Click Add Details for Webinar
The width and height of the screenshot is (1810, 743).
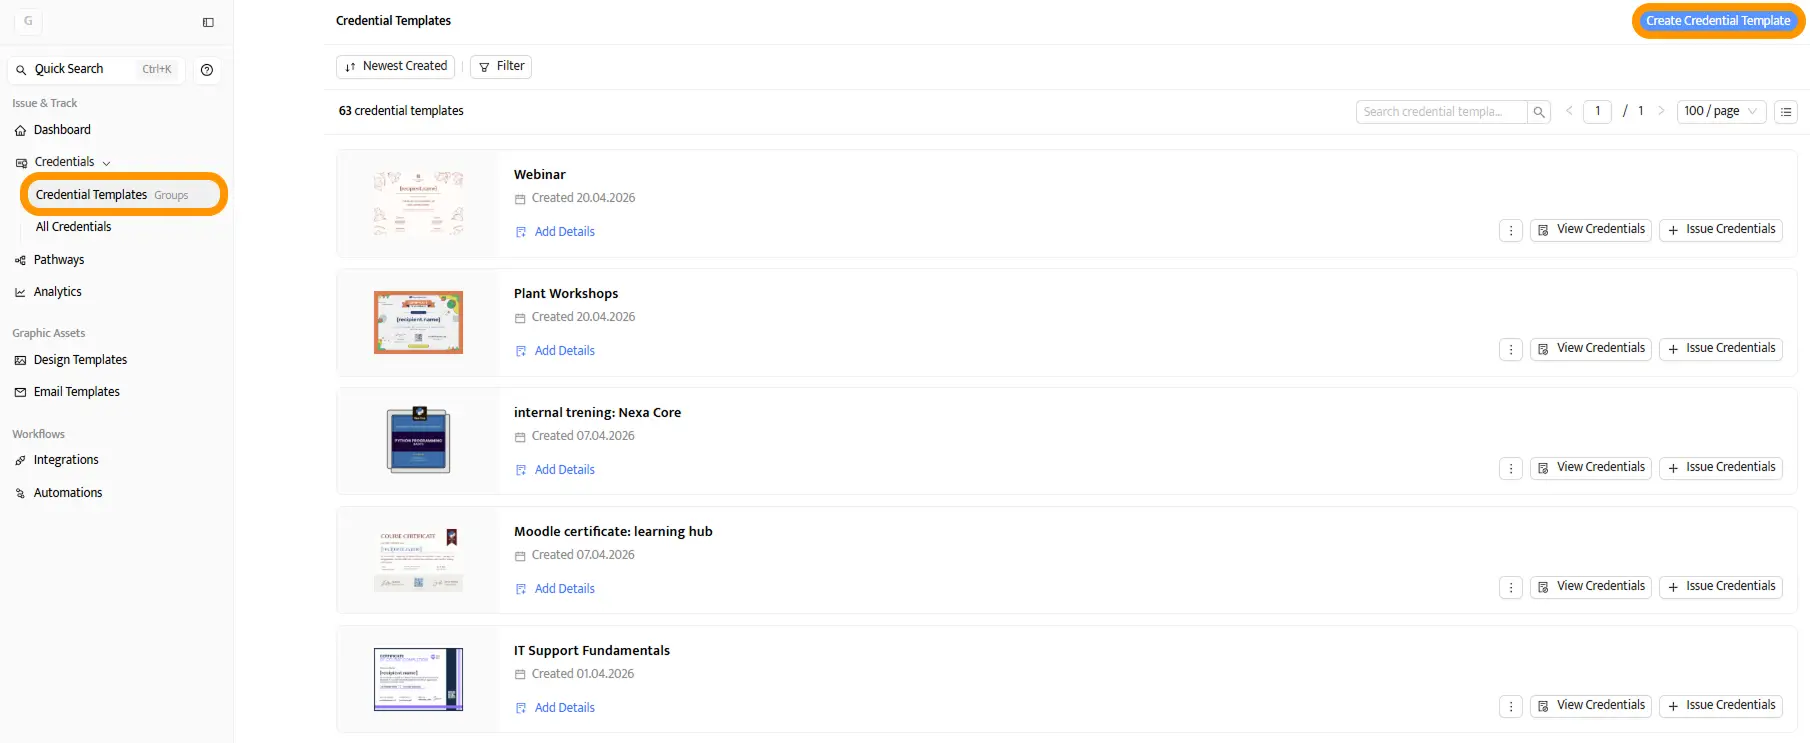555,232
